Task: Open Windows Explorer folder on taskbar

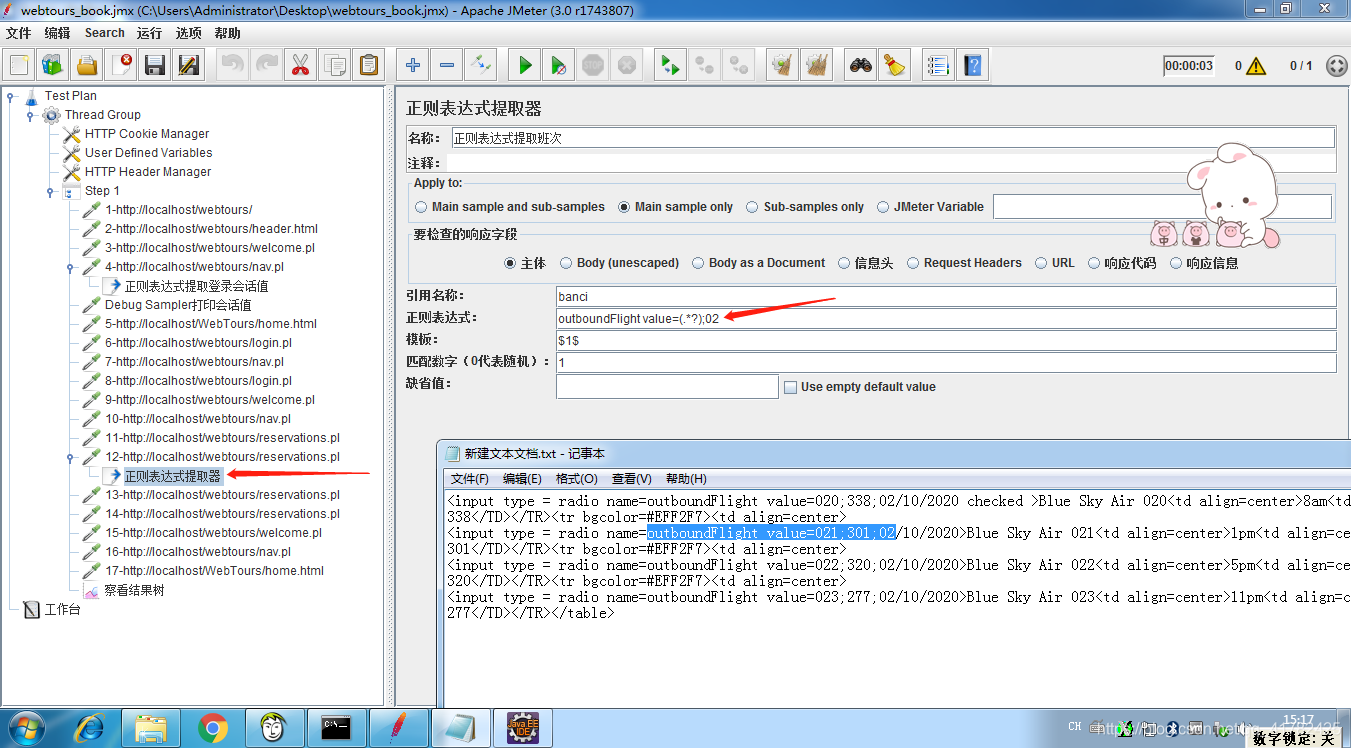Action: pyautogui.click(x=151, y=729)
